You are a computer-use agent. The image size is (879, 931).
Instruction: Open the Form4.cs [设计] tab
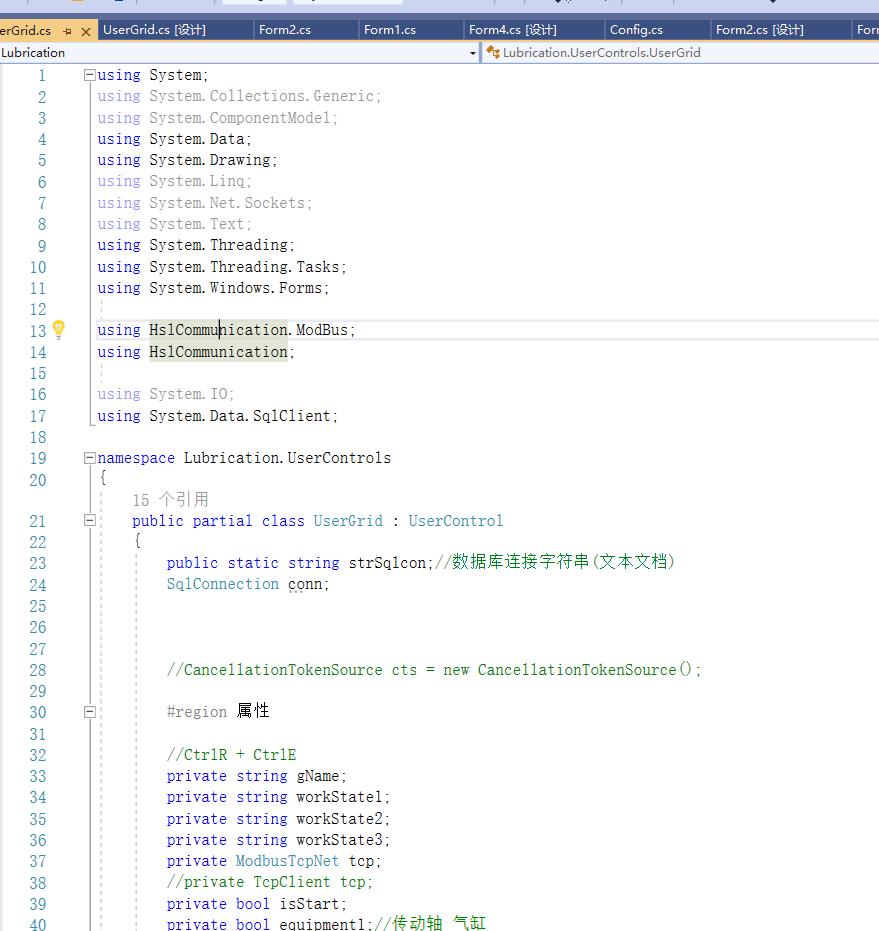[x=512, y=30]
